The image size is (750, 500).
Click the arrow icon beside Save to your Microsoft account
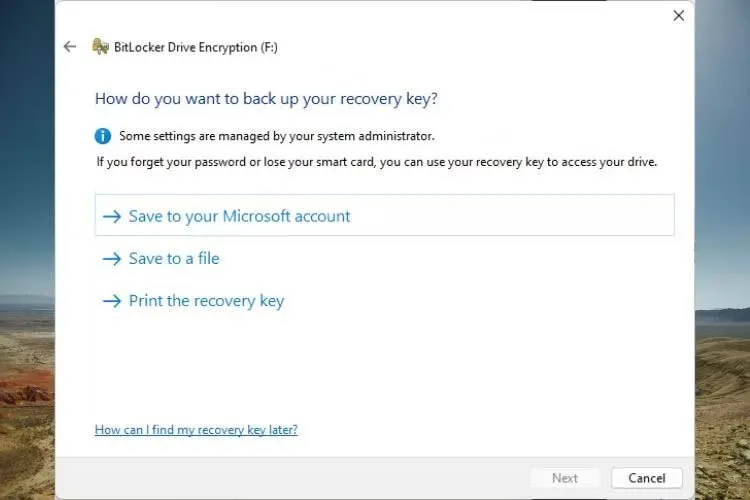111,216
